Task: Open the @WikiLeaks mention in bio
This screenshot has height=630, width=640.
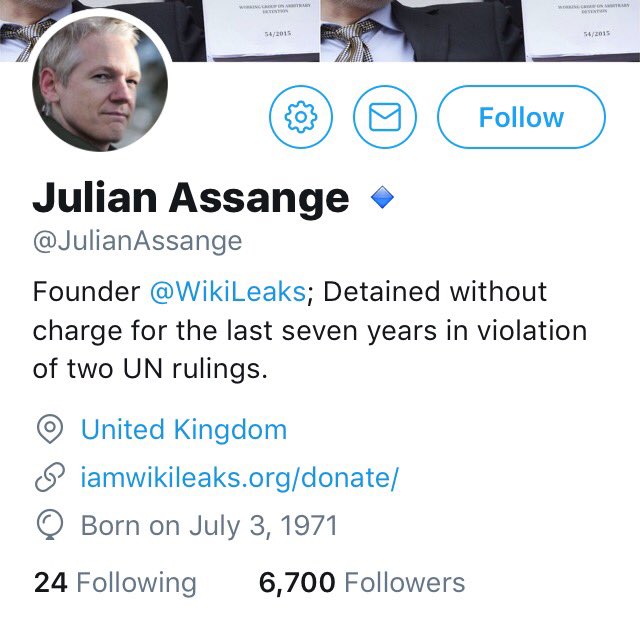Action: (x=227, y=292)
